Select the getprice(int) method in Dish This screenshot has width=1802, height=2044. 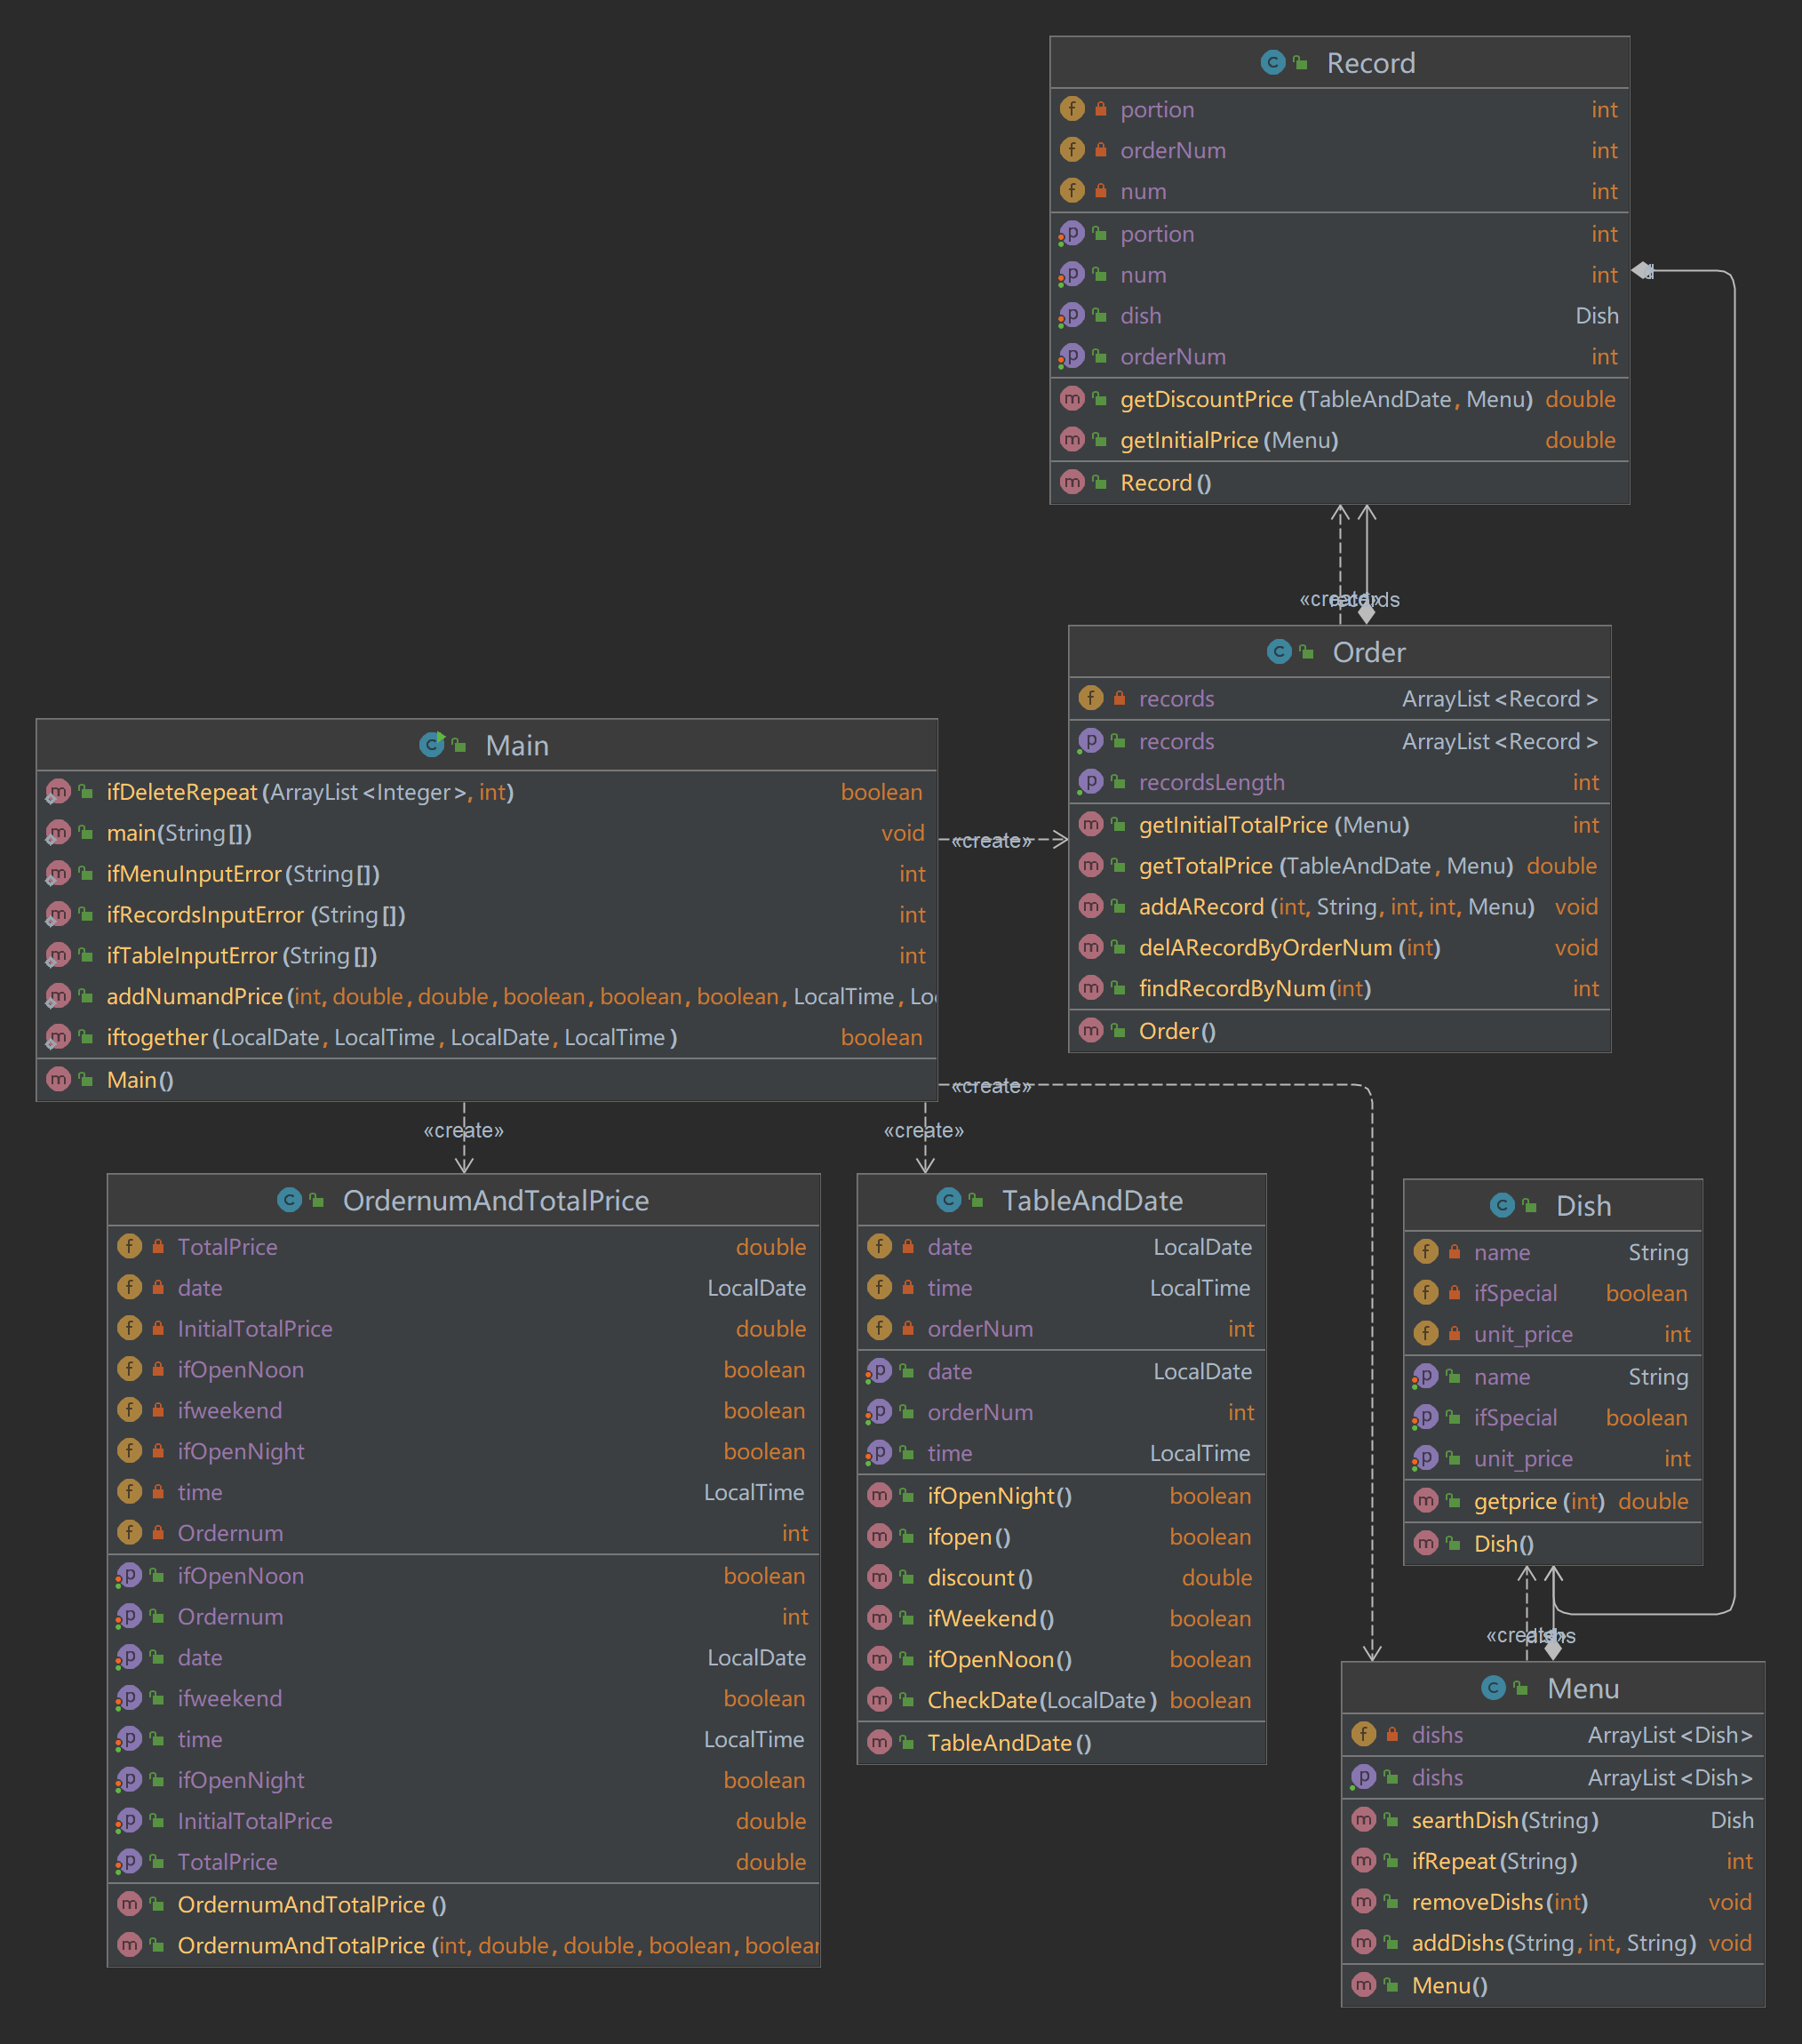[1538, 1501]
